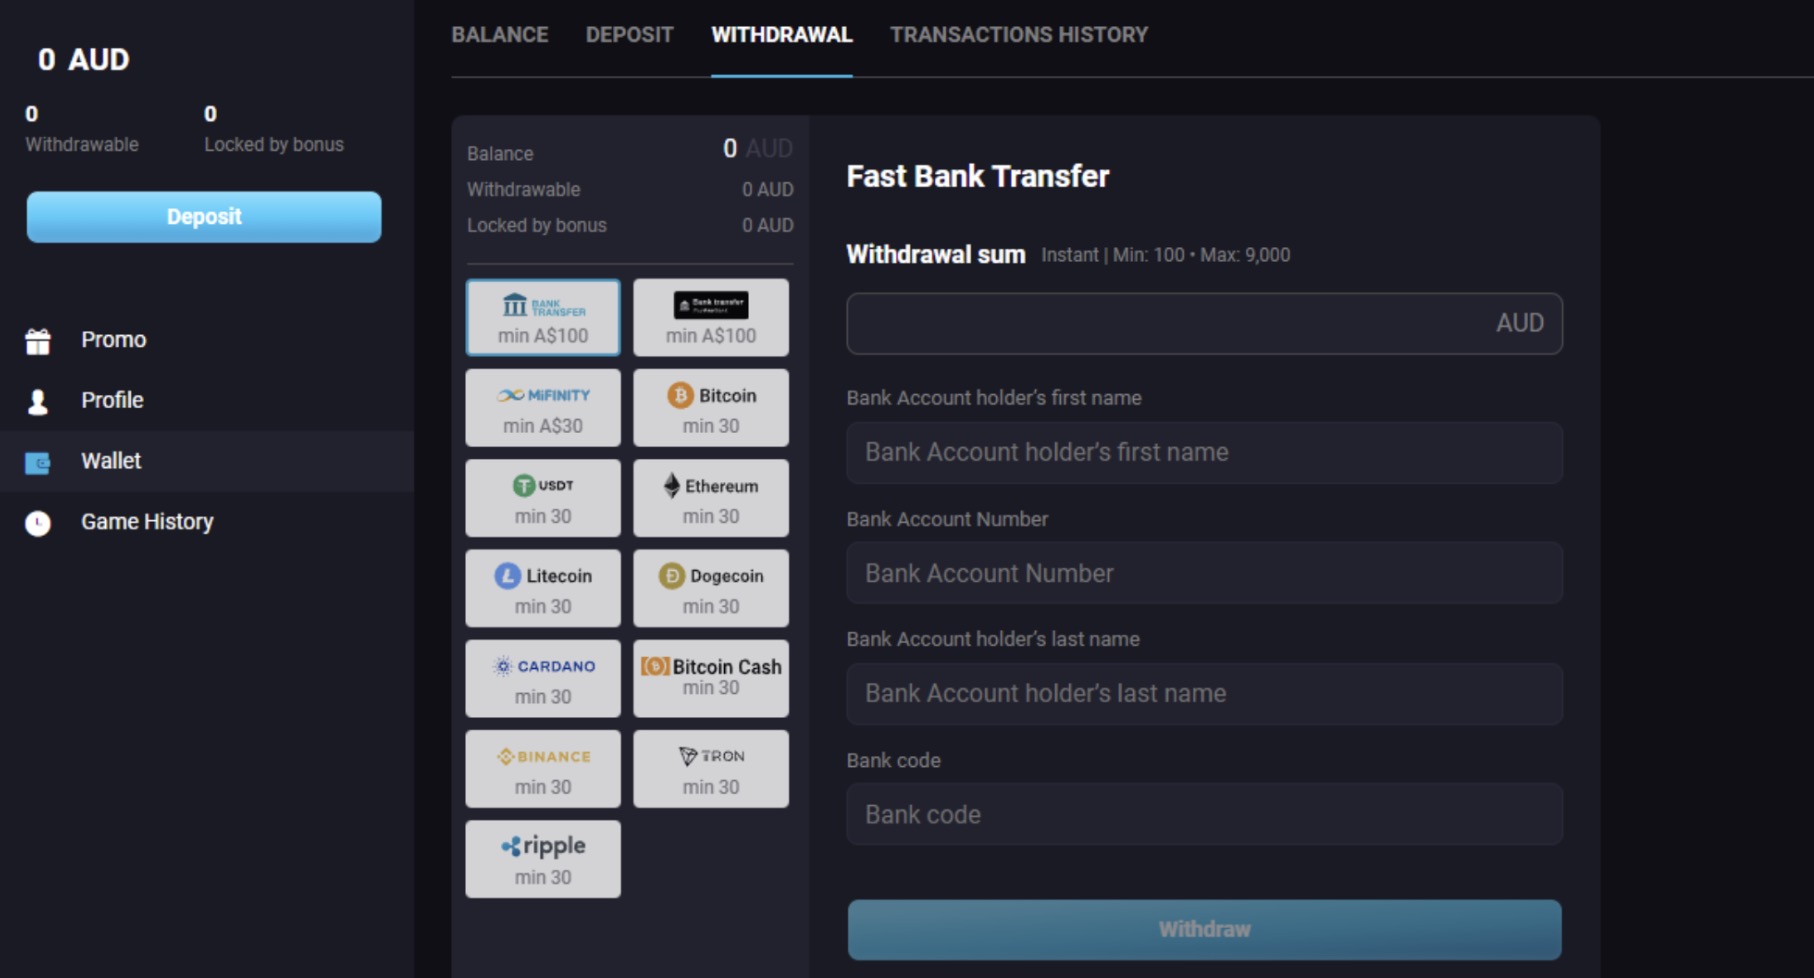Open the Deposit tab
The image size is (1814, 978).
pos(629,34)
